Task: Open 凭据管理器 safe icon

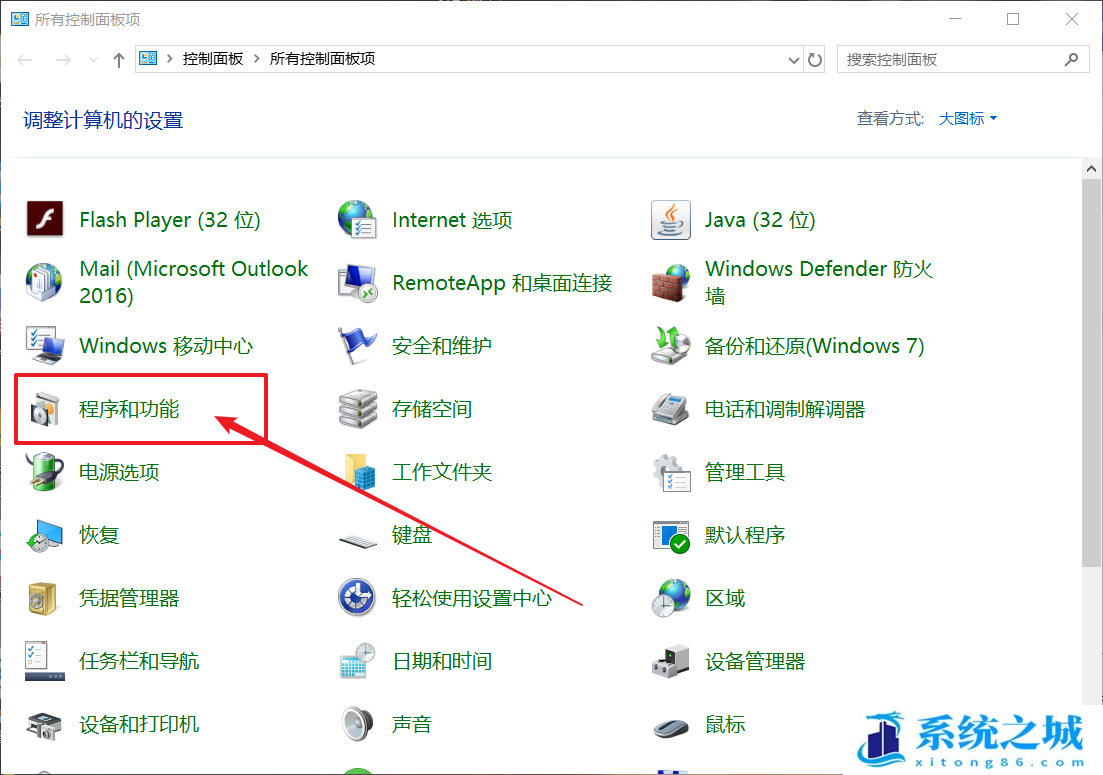Action: click(x=43, y=598)
